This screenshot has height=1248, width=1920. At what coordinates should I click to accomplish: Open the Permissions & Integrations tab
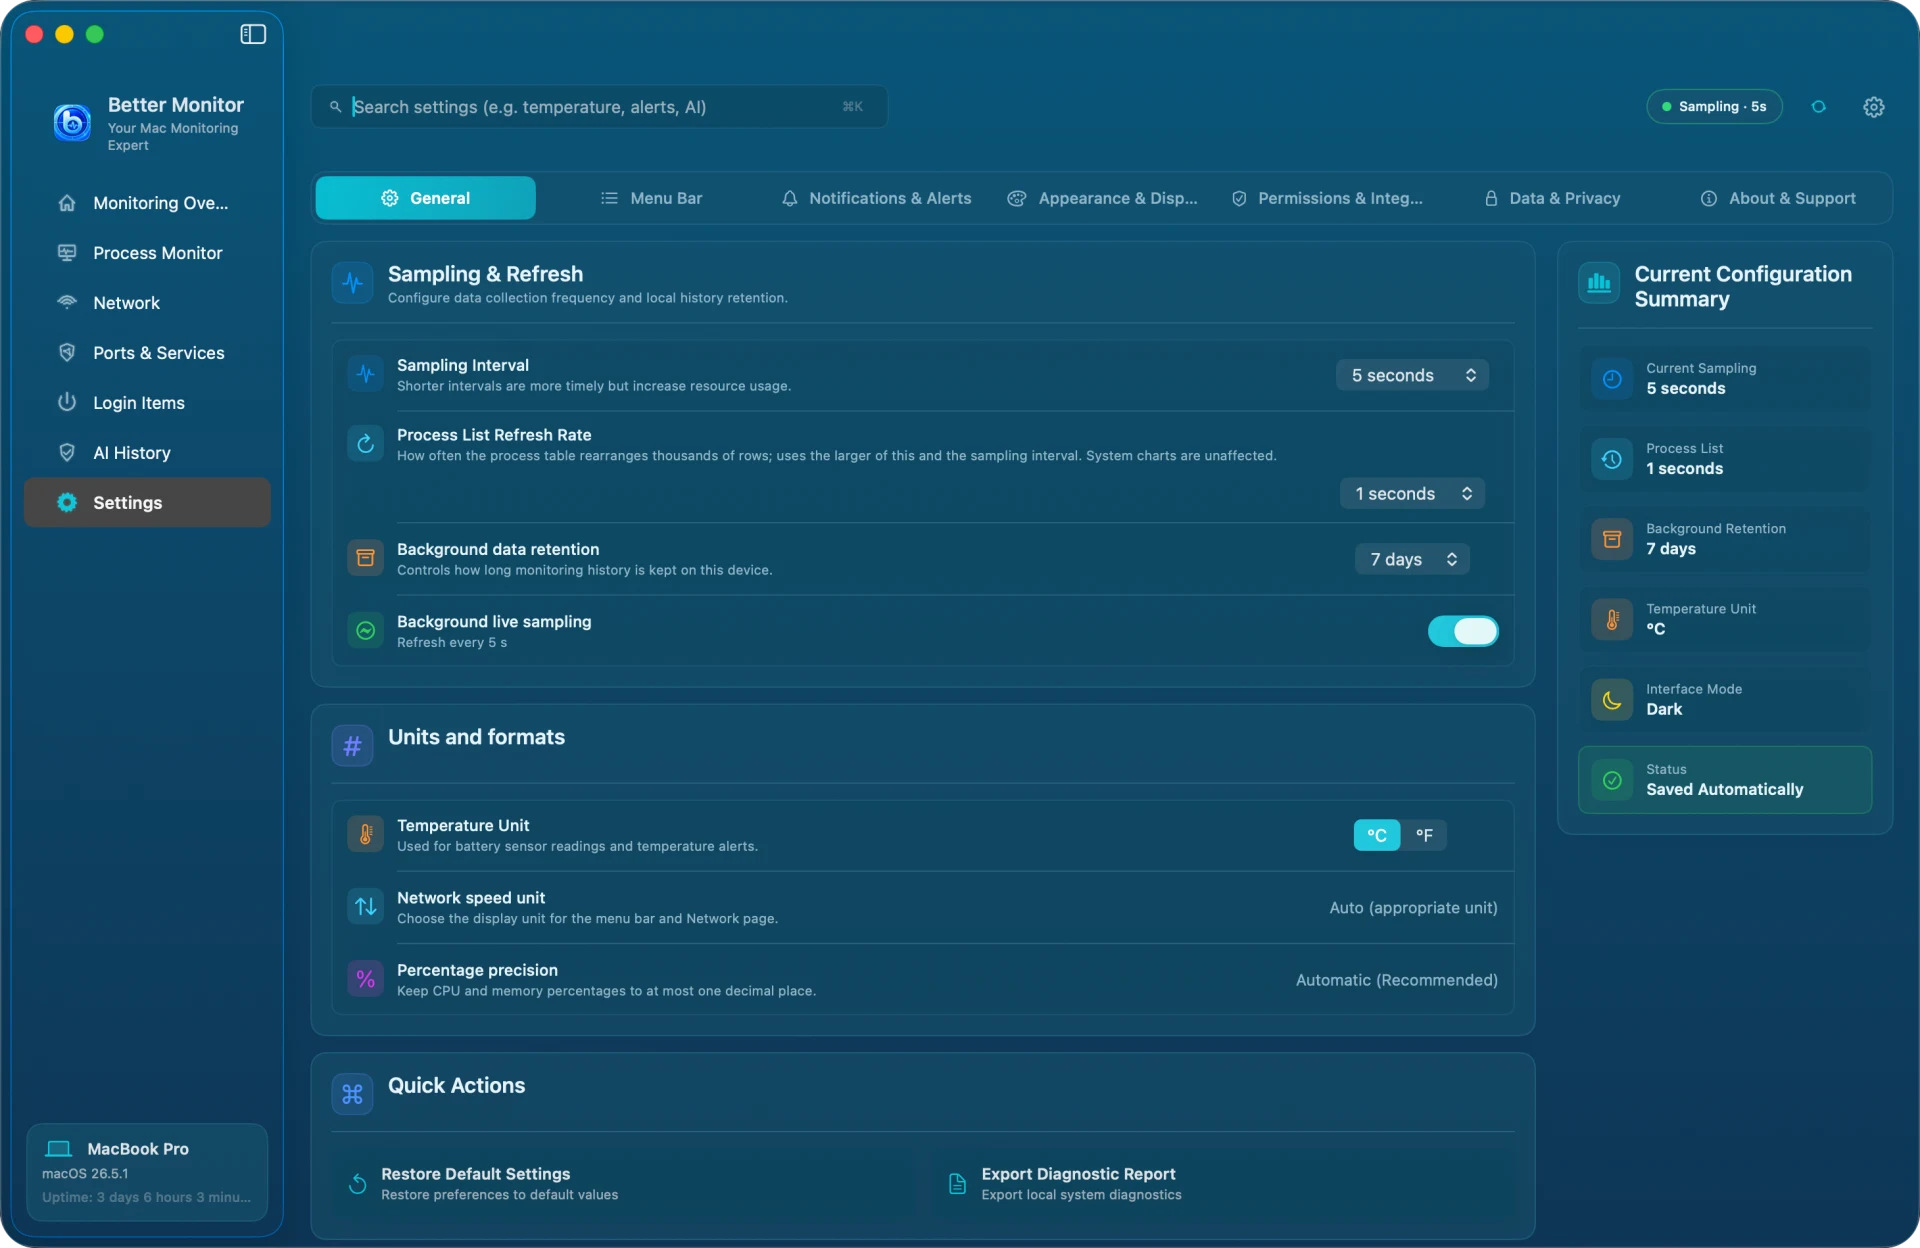tap(1327, 198)
